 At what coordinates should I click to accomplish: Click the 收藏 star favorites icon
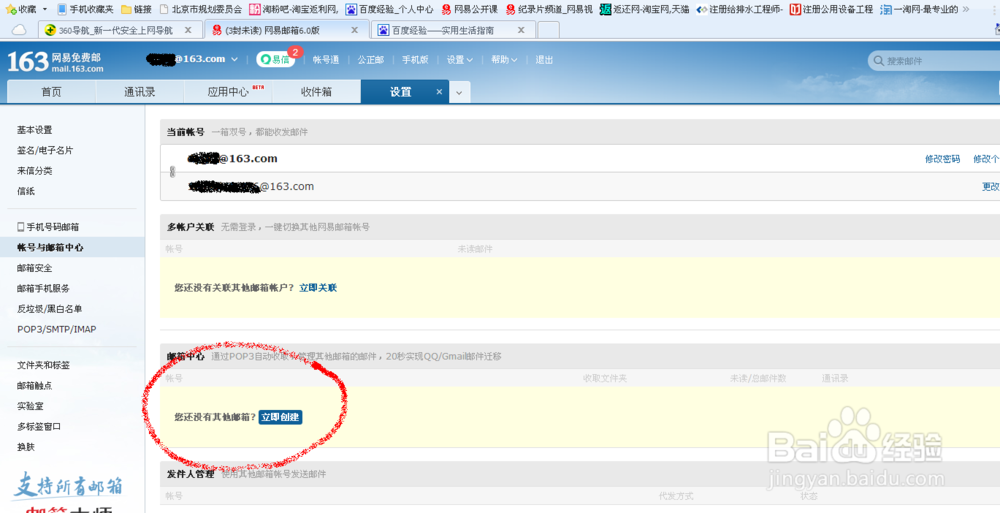(x=11, y=10)
